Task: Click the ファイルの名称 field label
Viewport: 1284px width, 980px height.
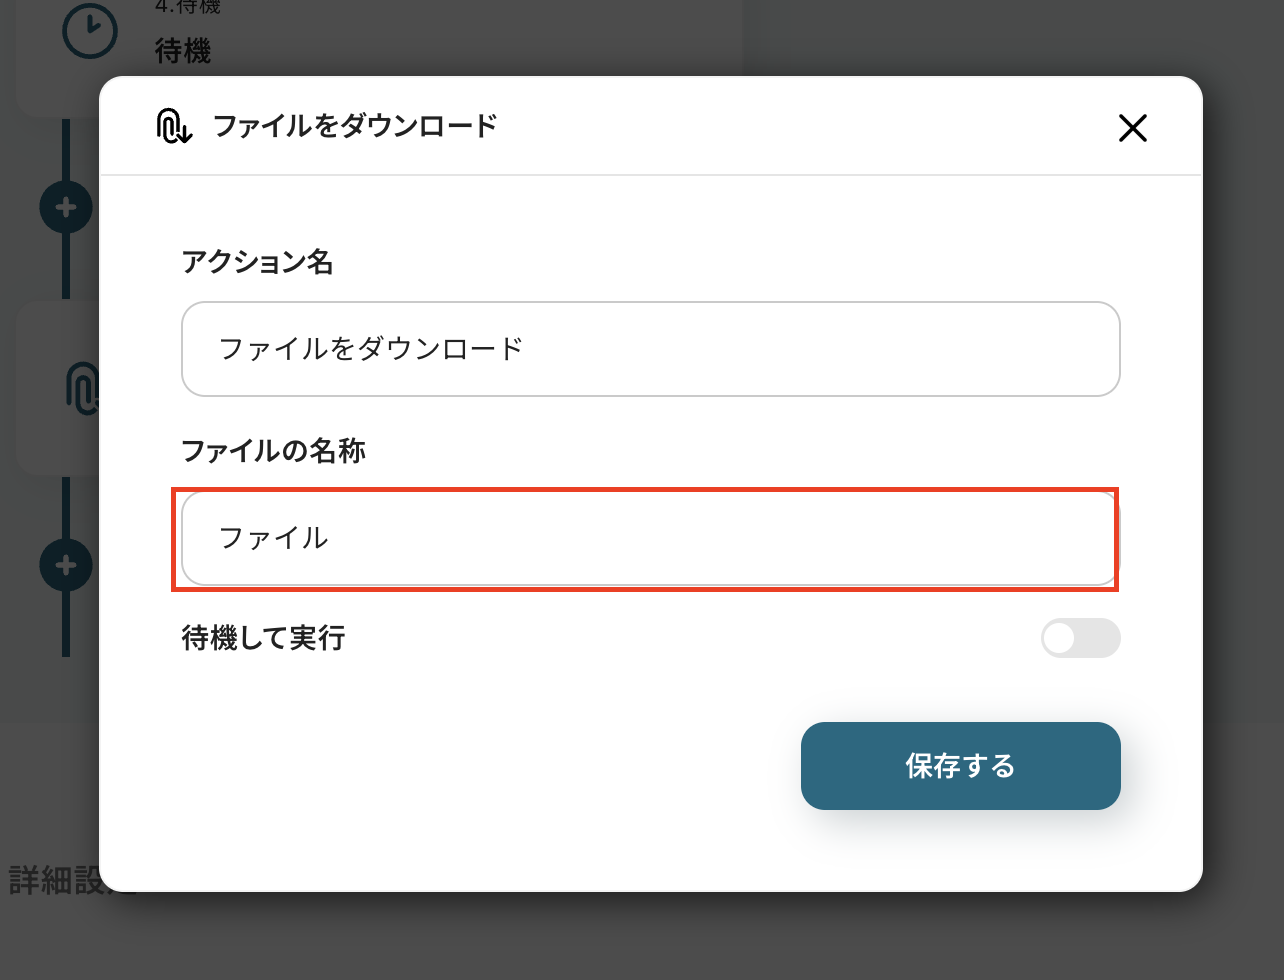Action: click(273, 451)
